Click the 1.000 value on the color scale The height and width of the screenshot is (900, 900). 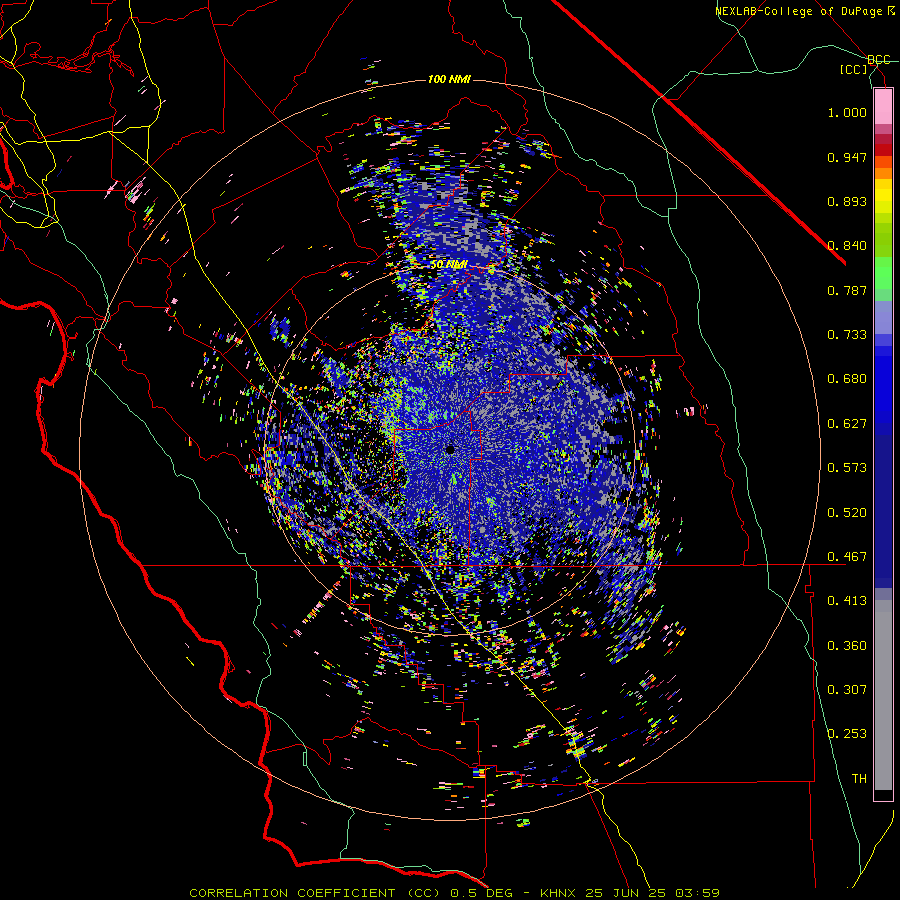[x=847, y=112]
